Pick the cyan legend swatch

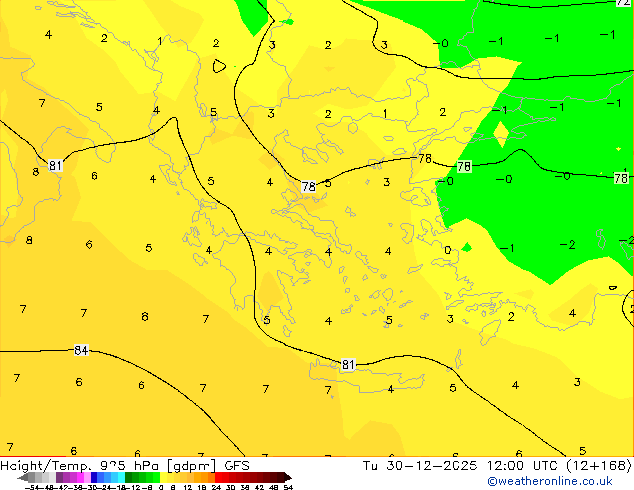pyautogui.click(x=121, y=478)
